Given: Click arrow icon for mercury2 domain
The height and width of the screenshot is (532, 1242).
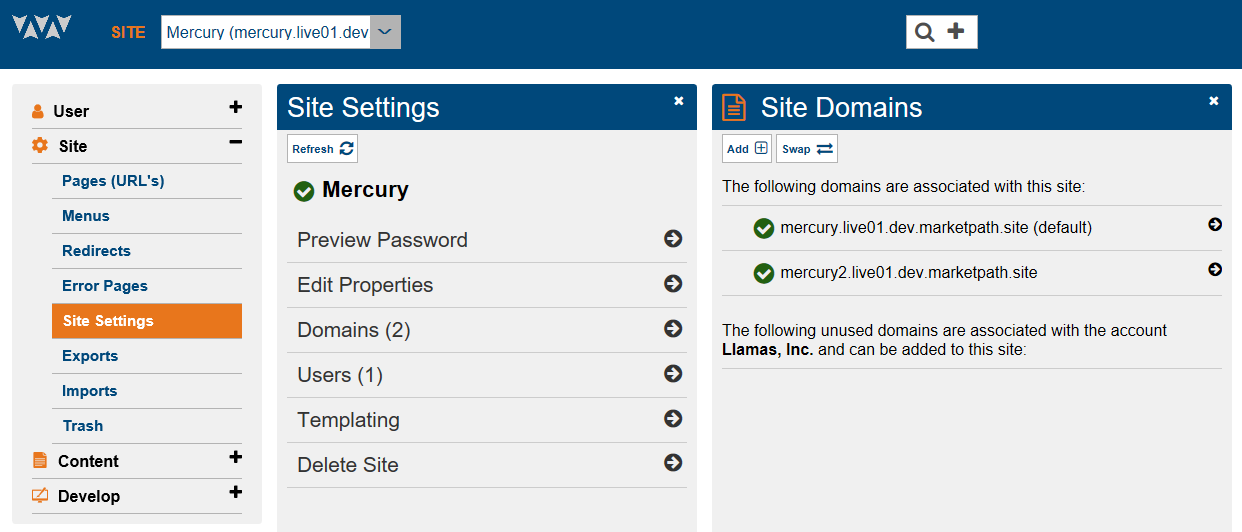Looking at the screenshot, I should point(1215,269).
